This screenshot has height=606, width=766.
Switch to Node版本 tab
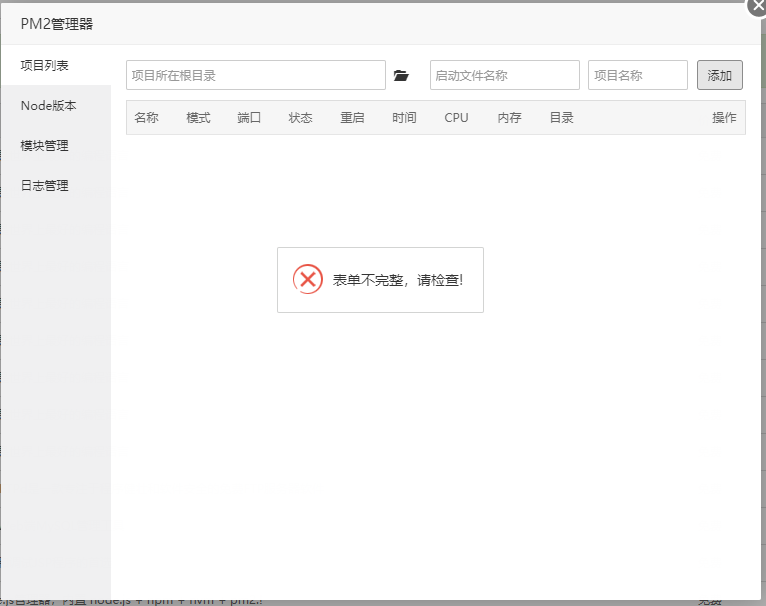click(56, 106)
